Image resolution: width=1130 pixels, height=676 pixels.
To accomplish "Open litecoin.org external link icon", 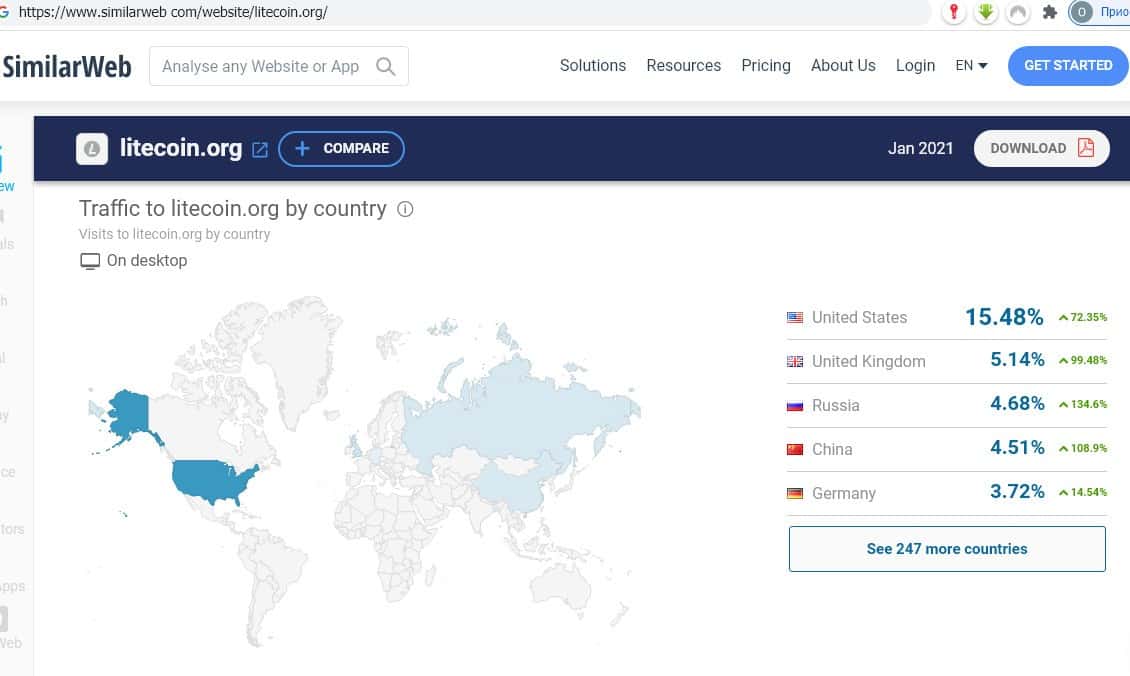I will click(x=260, y=149).
